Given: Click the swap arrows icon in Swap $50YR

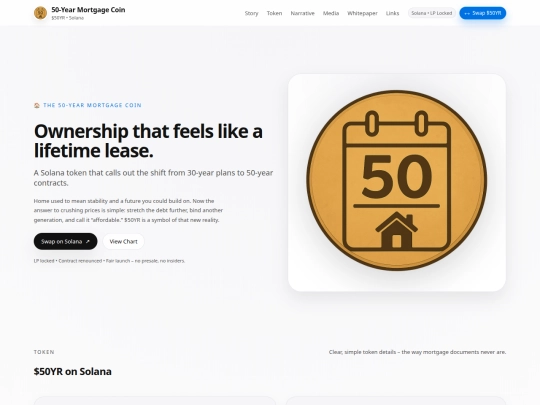Looking at the screenshot, I should tap(467, 13).
